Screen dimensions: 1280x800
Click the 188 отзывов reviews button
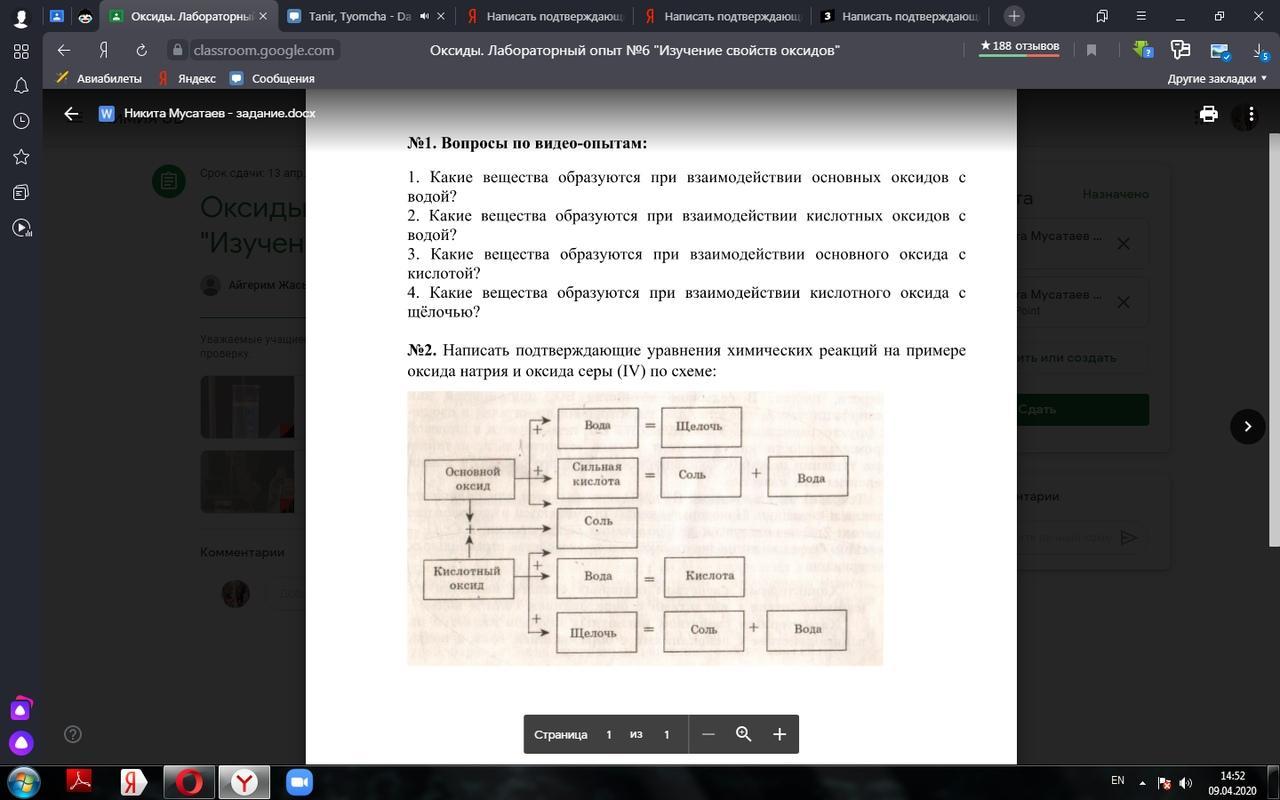click(1019, 46)
